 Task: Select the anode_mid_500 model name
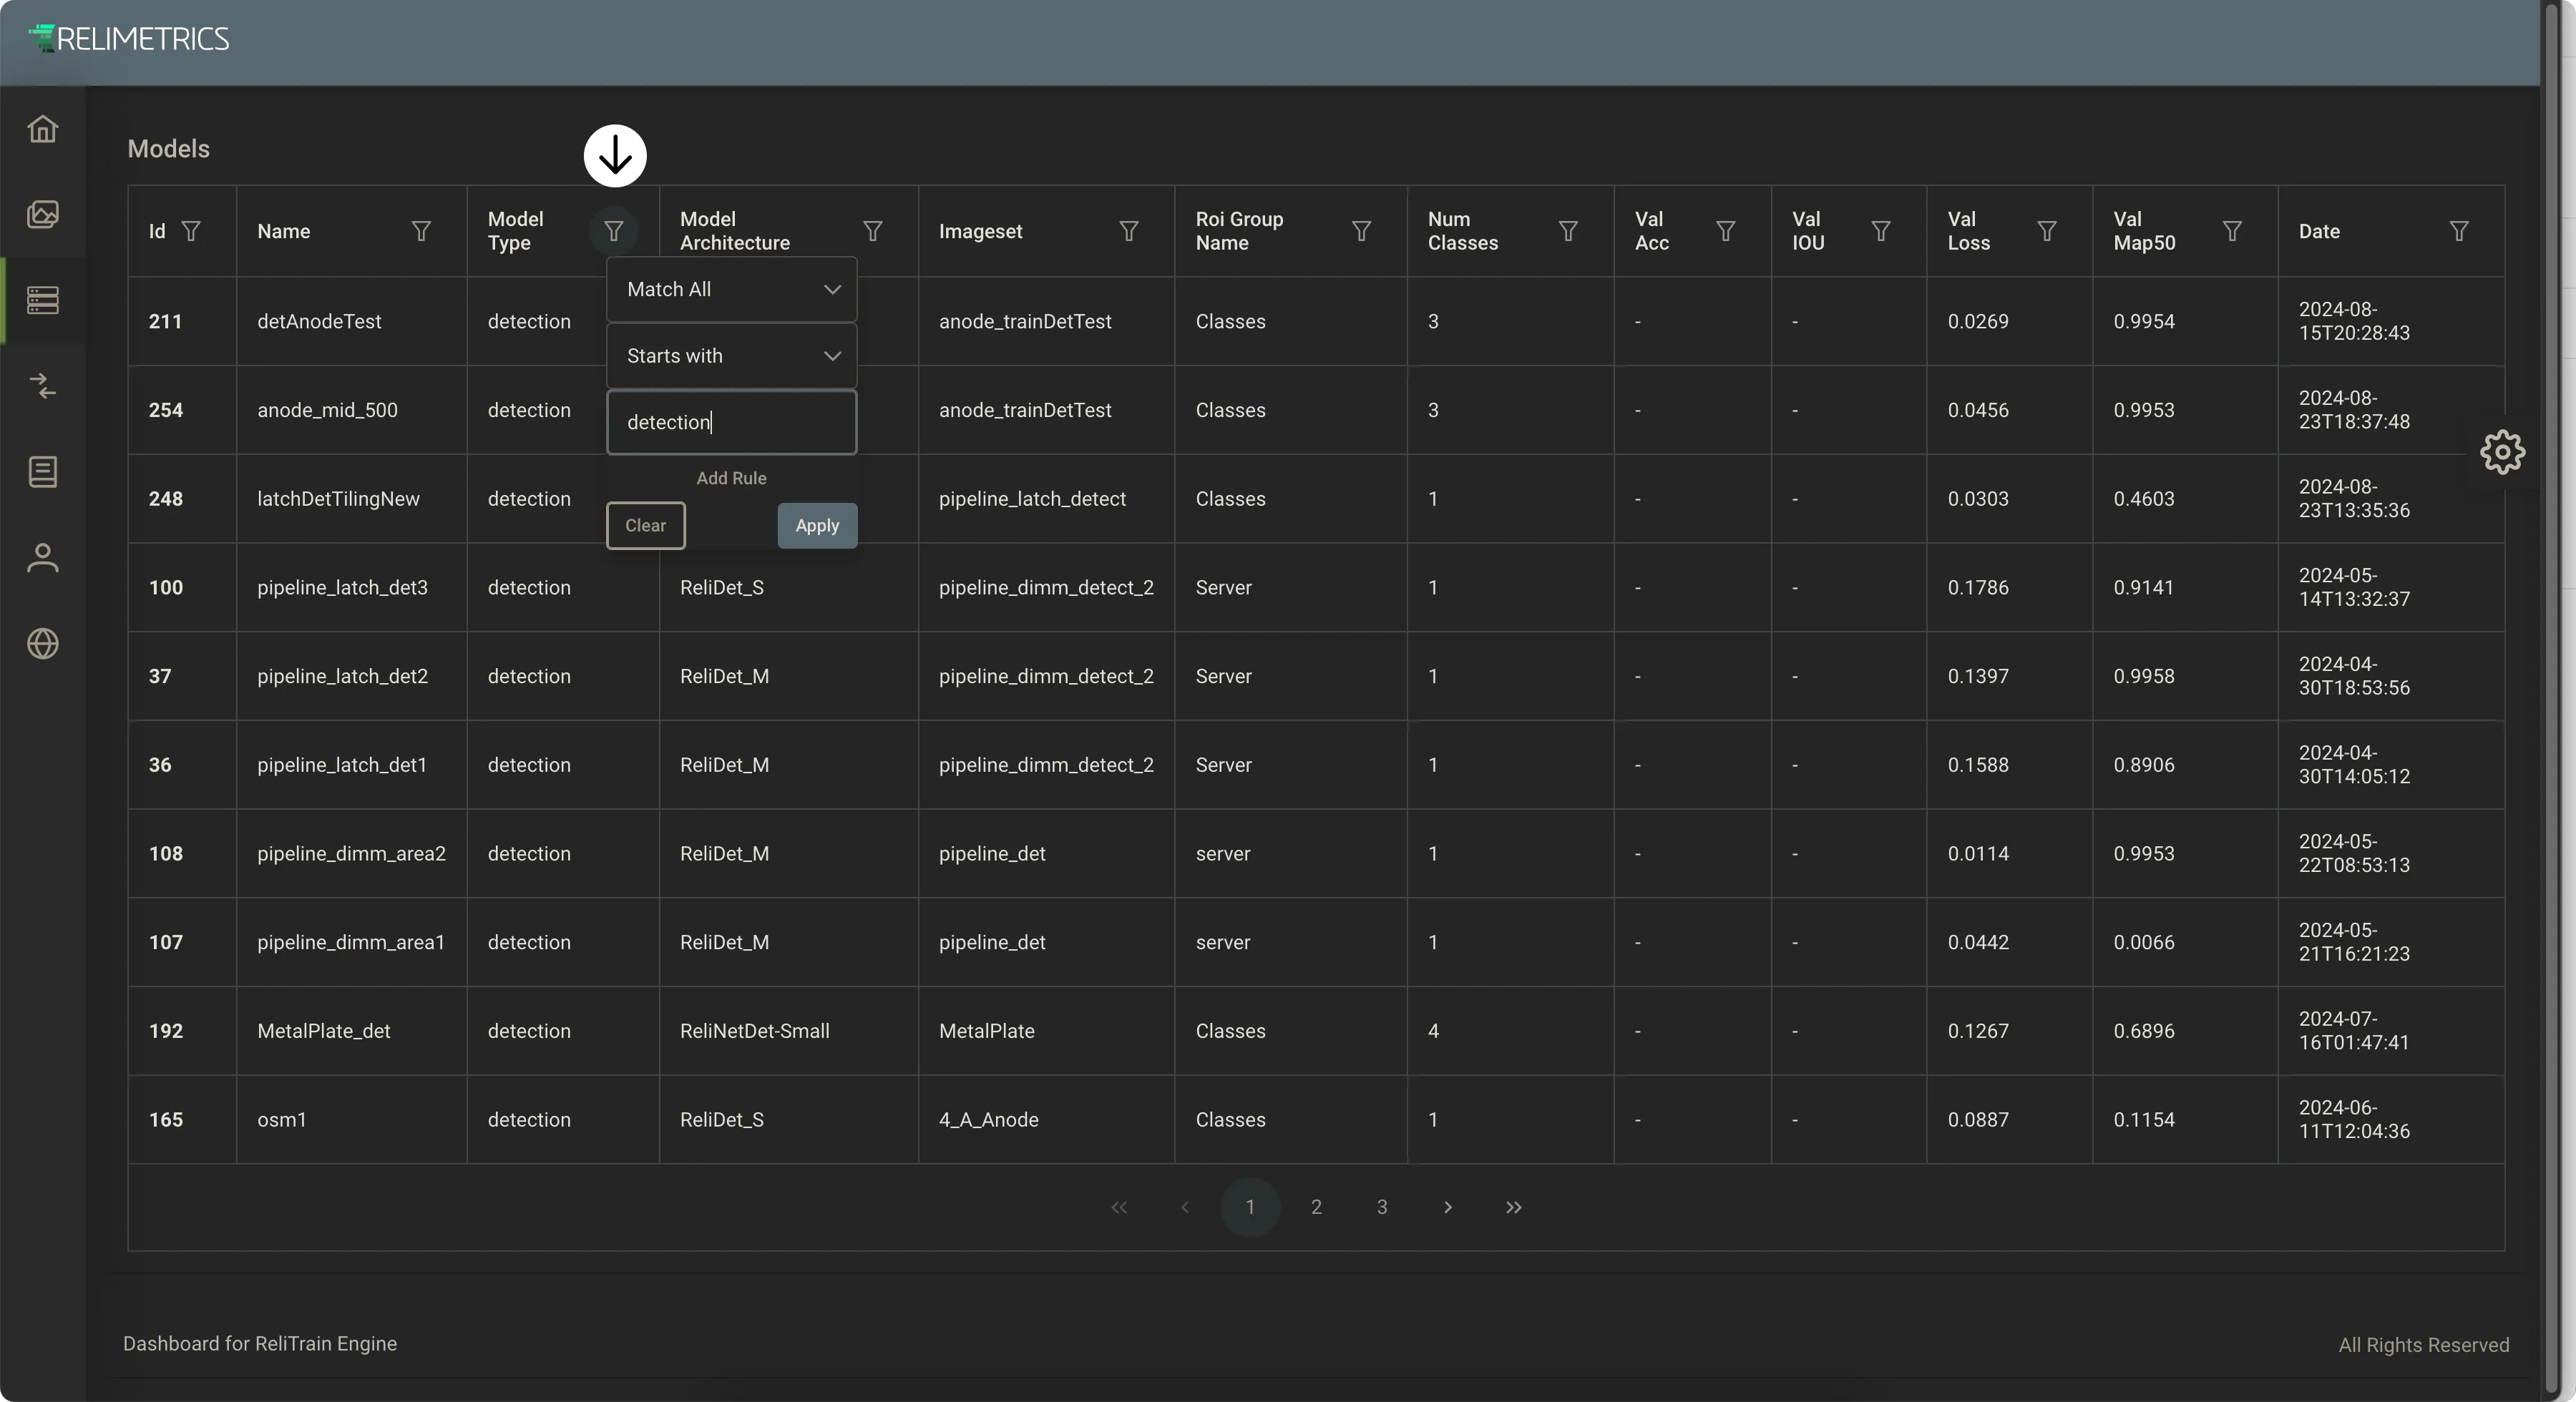point(327,410)
